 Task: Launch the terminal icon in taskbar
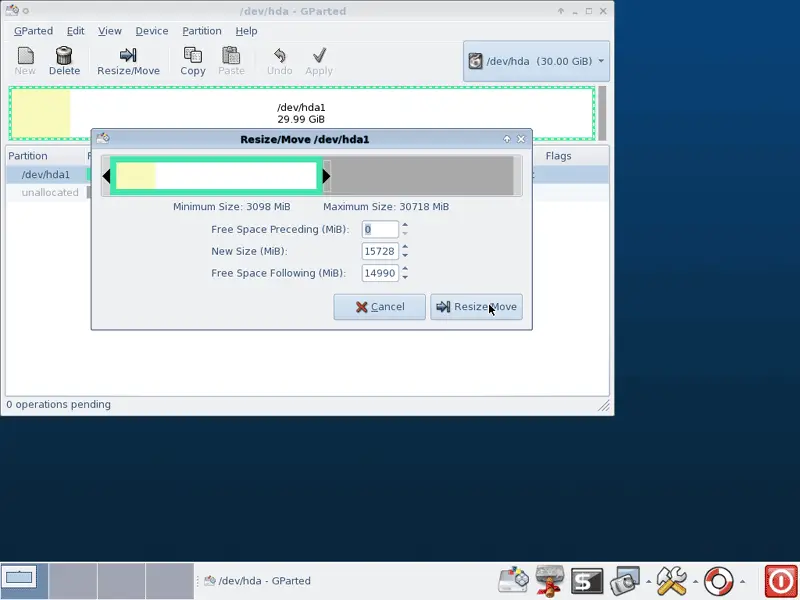(587, 581)
